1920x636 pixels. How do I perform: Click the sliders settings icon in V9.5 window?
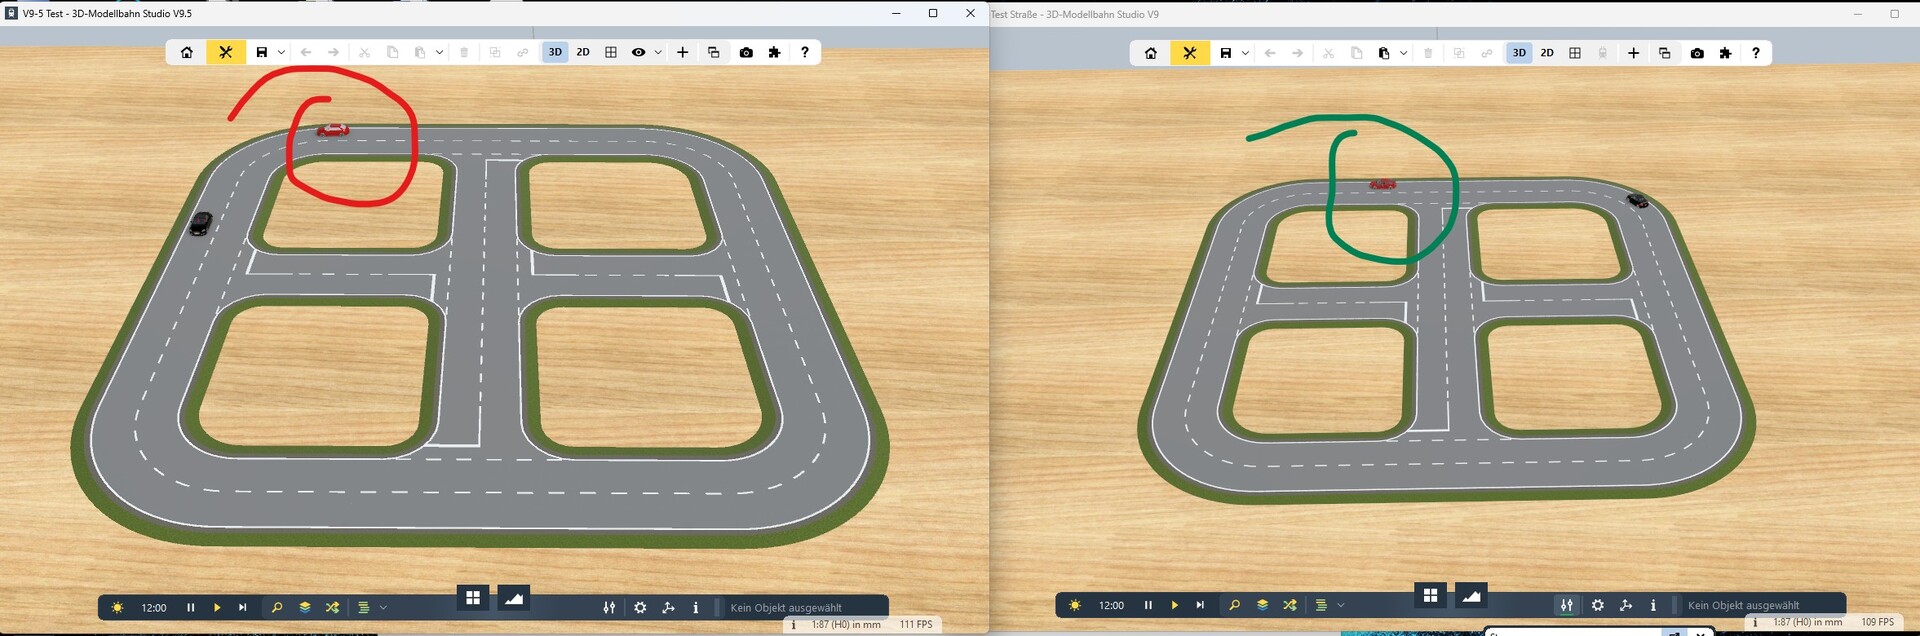(x=609, y=607)
